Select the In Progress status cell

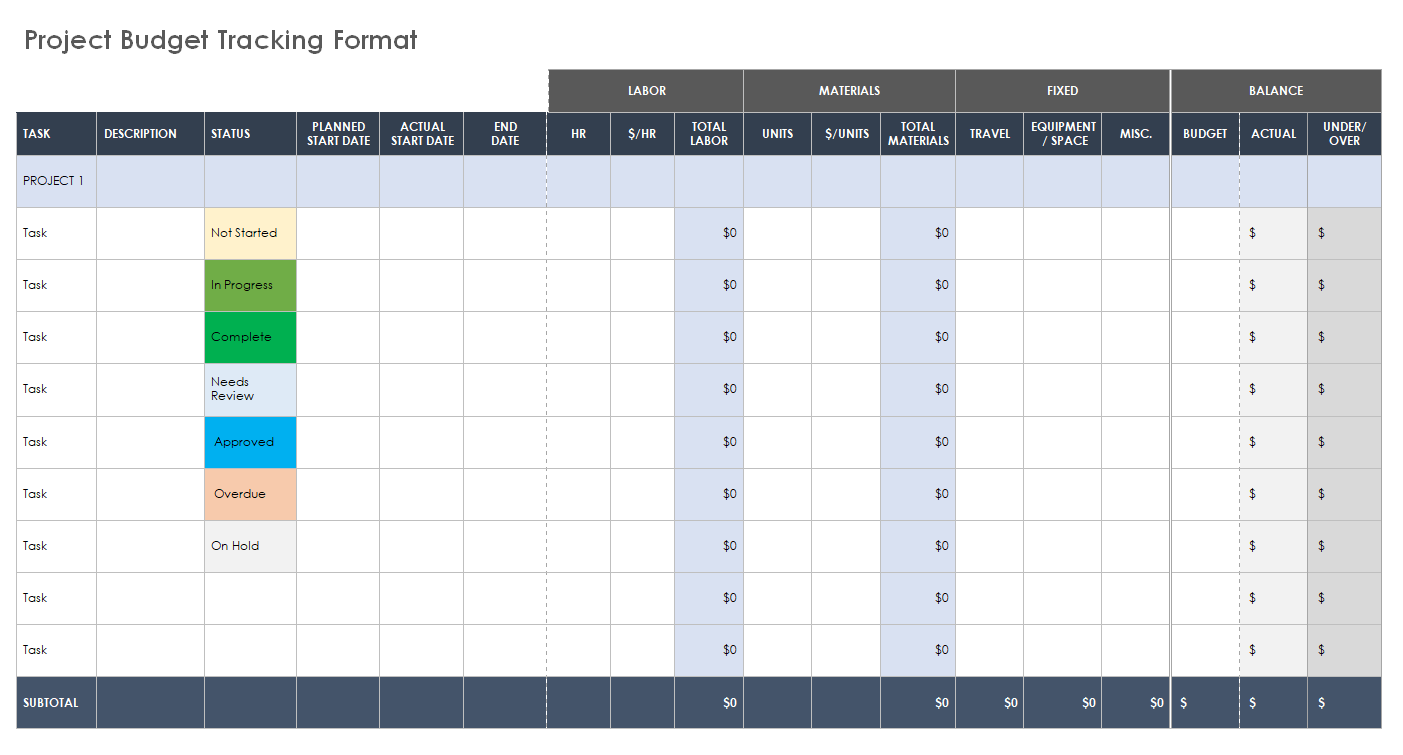[250, 285]
